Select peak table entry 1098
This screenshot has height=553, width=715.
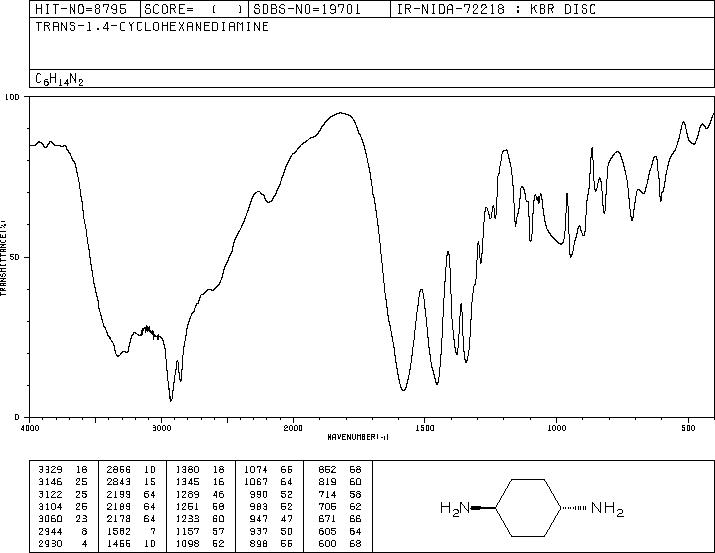point(187,543)
